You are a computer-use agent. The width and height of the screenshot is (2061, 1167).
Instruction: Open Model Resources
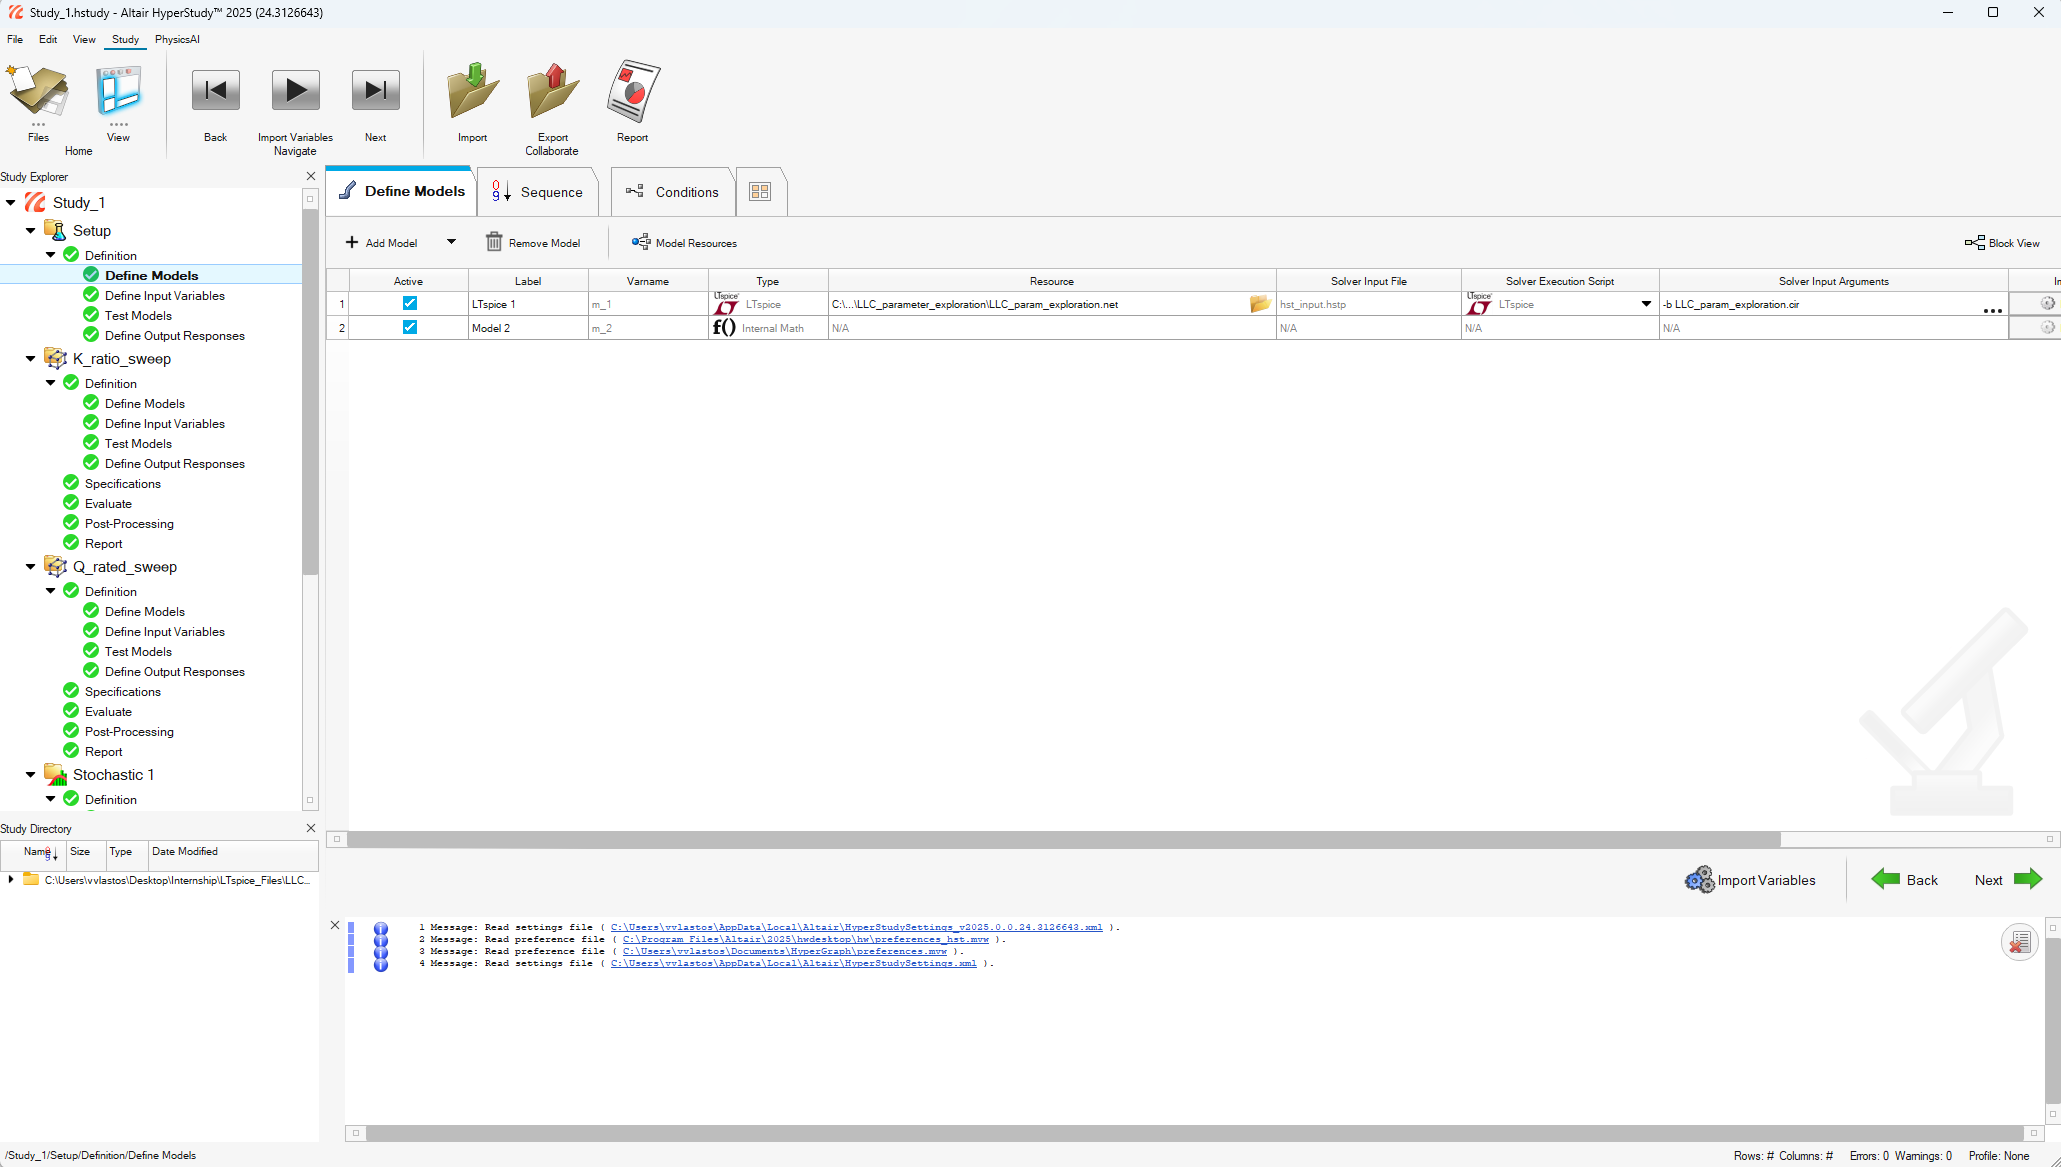tap(684, 243)
